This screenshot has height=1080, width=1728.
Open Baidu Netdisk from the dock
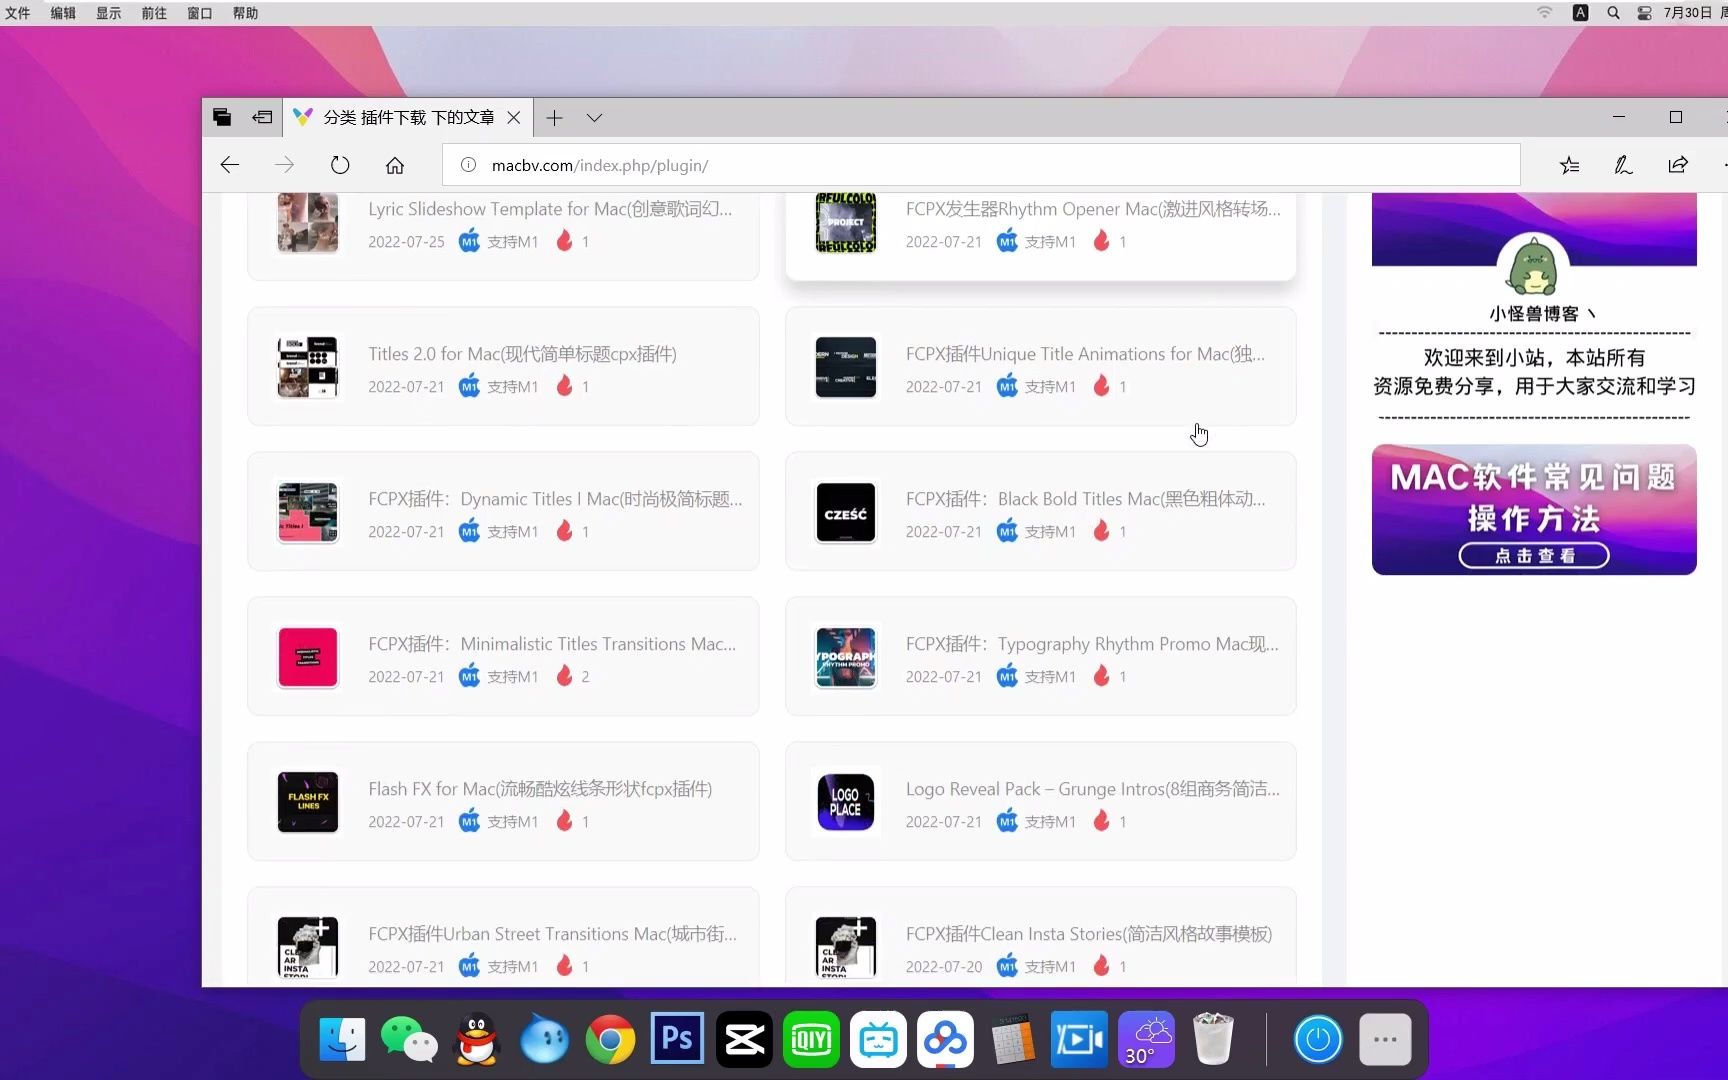[x=945, y=1040]
